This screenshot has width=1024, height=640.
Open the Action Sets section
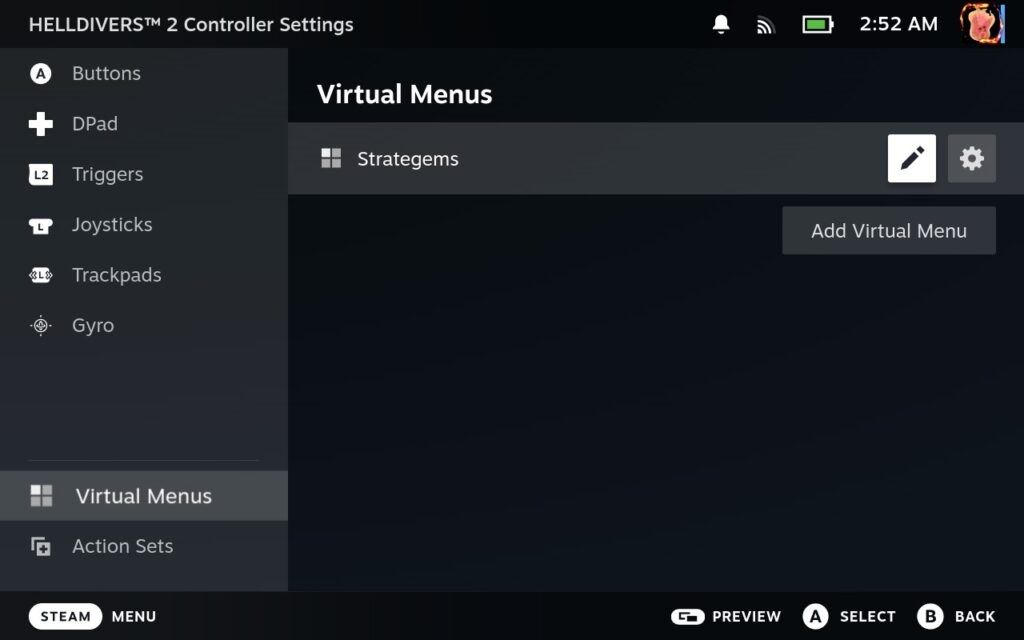tap(144, 546)
